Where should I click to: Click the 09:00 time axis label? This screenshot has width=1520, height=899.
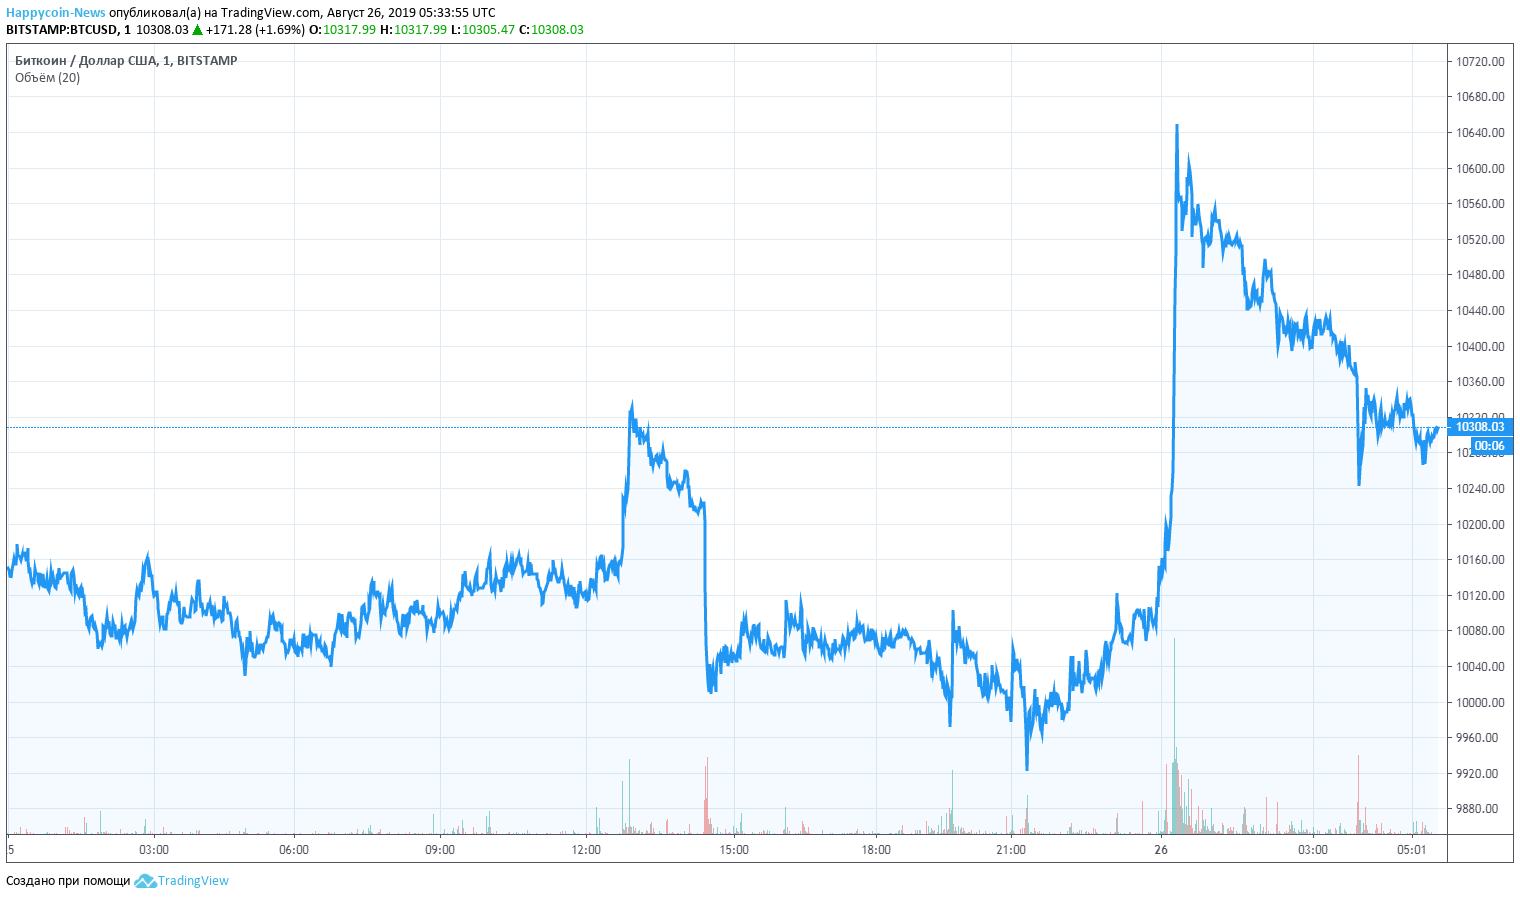[440, 850]
